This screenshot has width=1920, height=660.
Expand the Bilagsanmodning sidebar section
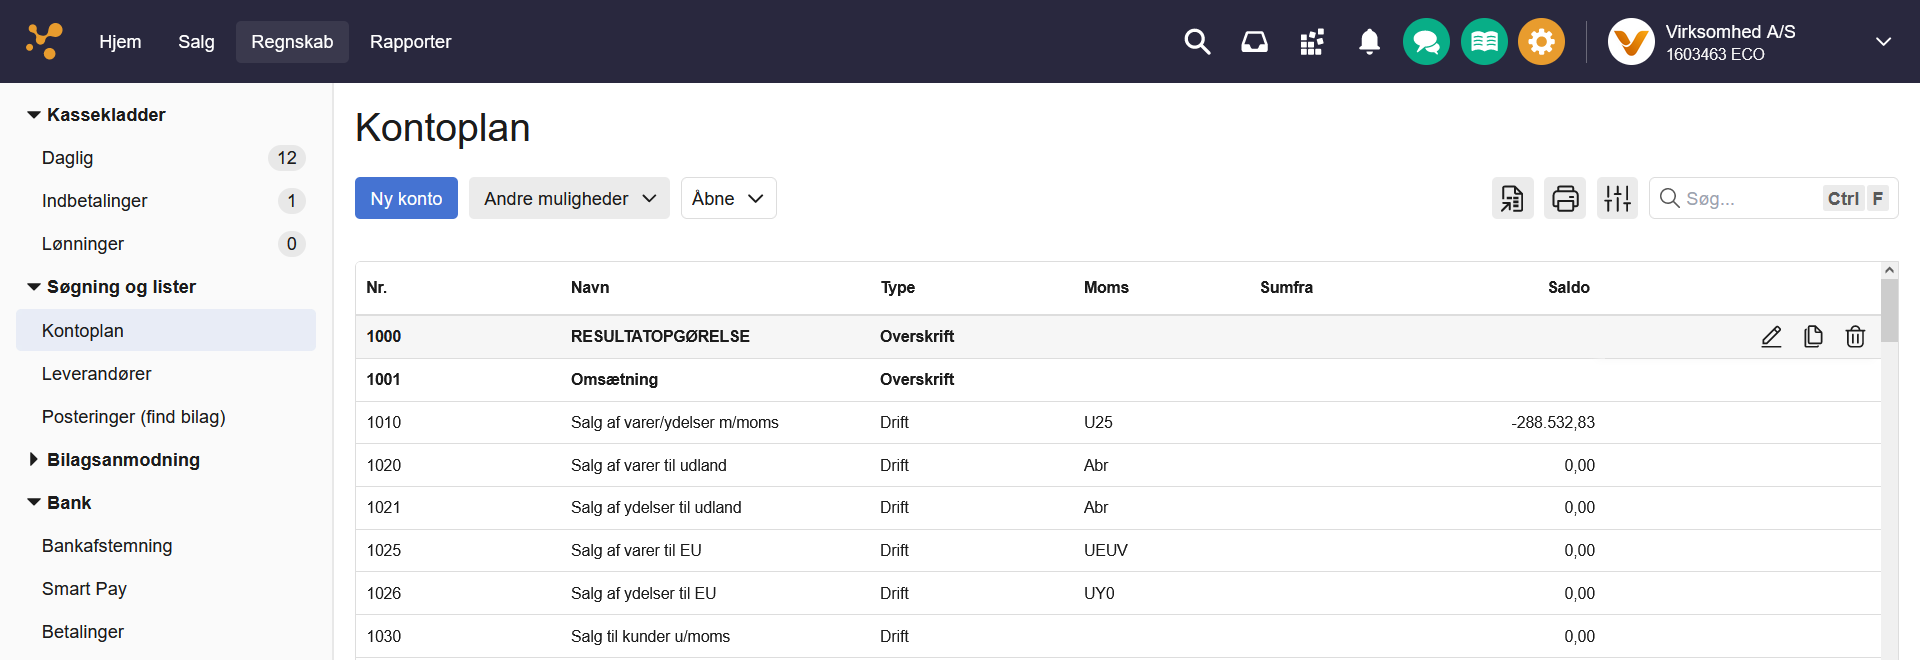[x=123, y=460]
